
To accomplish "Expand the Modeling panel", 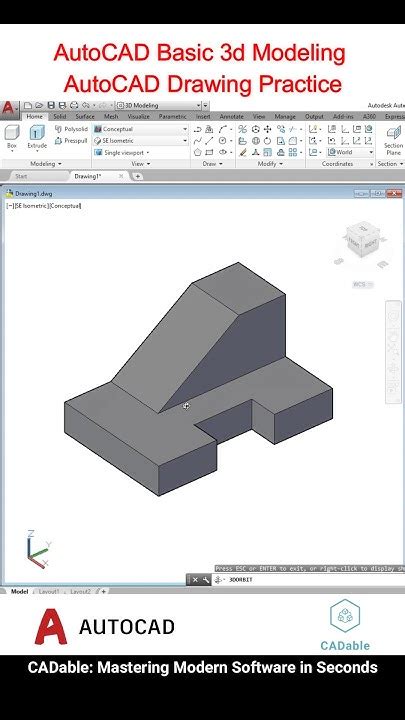I will 46,164.
